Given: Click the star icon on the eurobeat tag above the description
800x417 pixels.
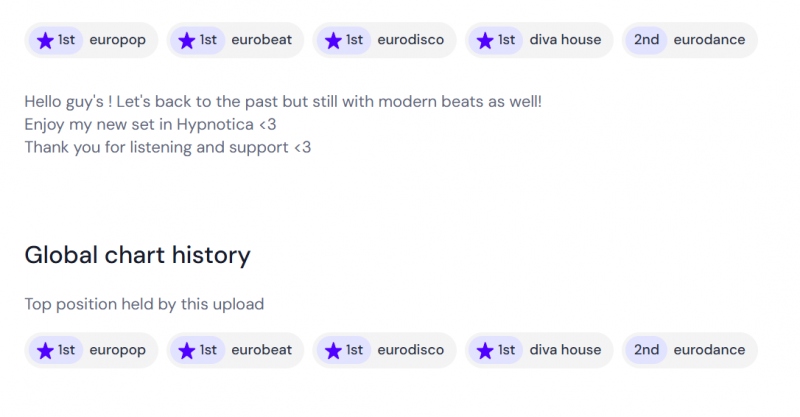Looking at the screenshot, I should [187, 40].
